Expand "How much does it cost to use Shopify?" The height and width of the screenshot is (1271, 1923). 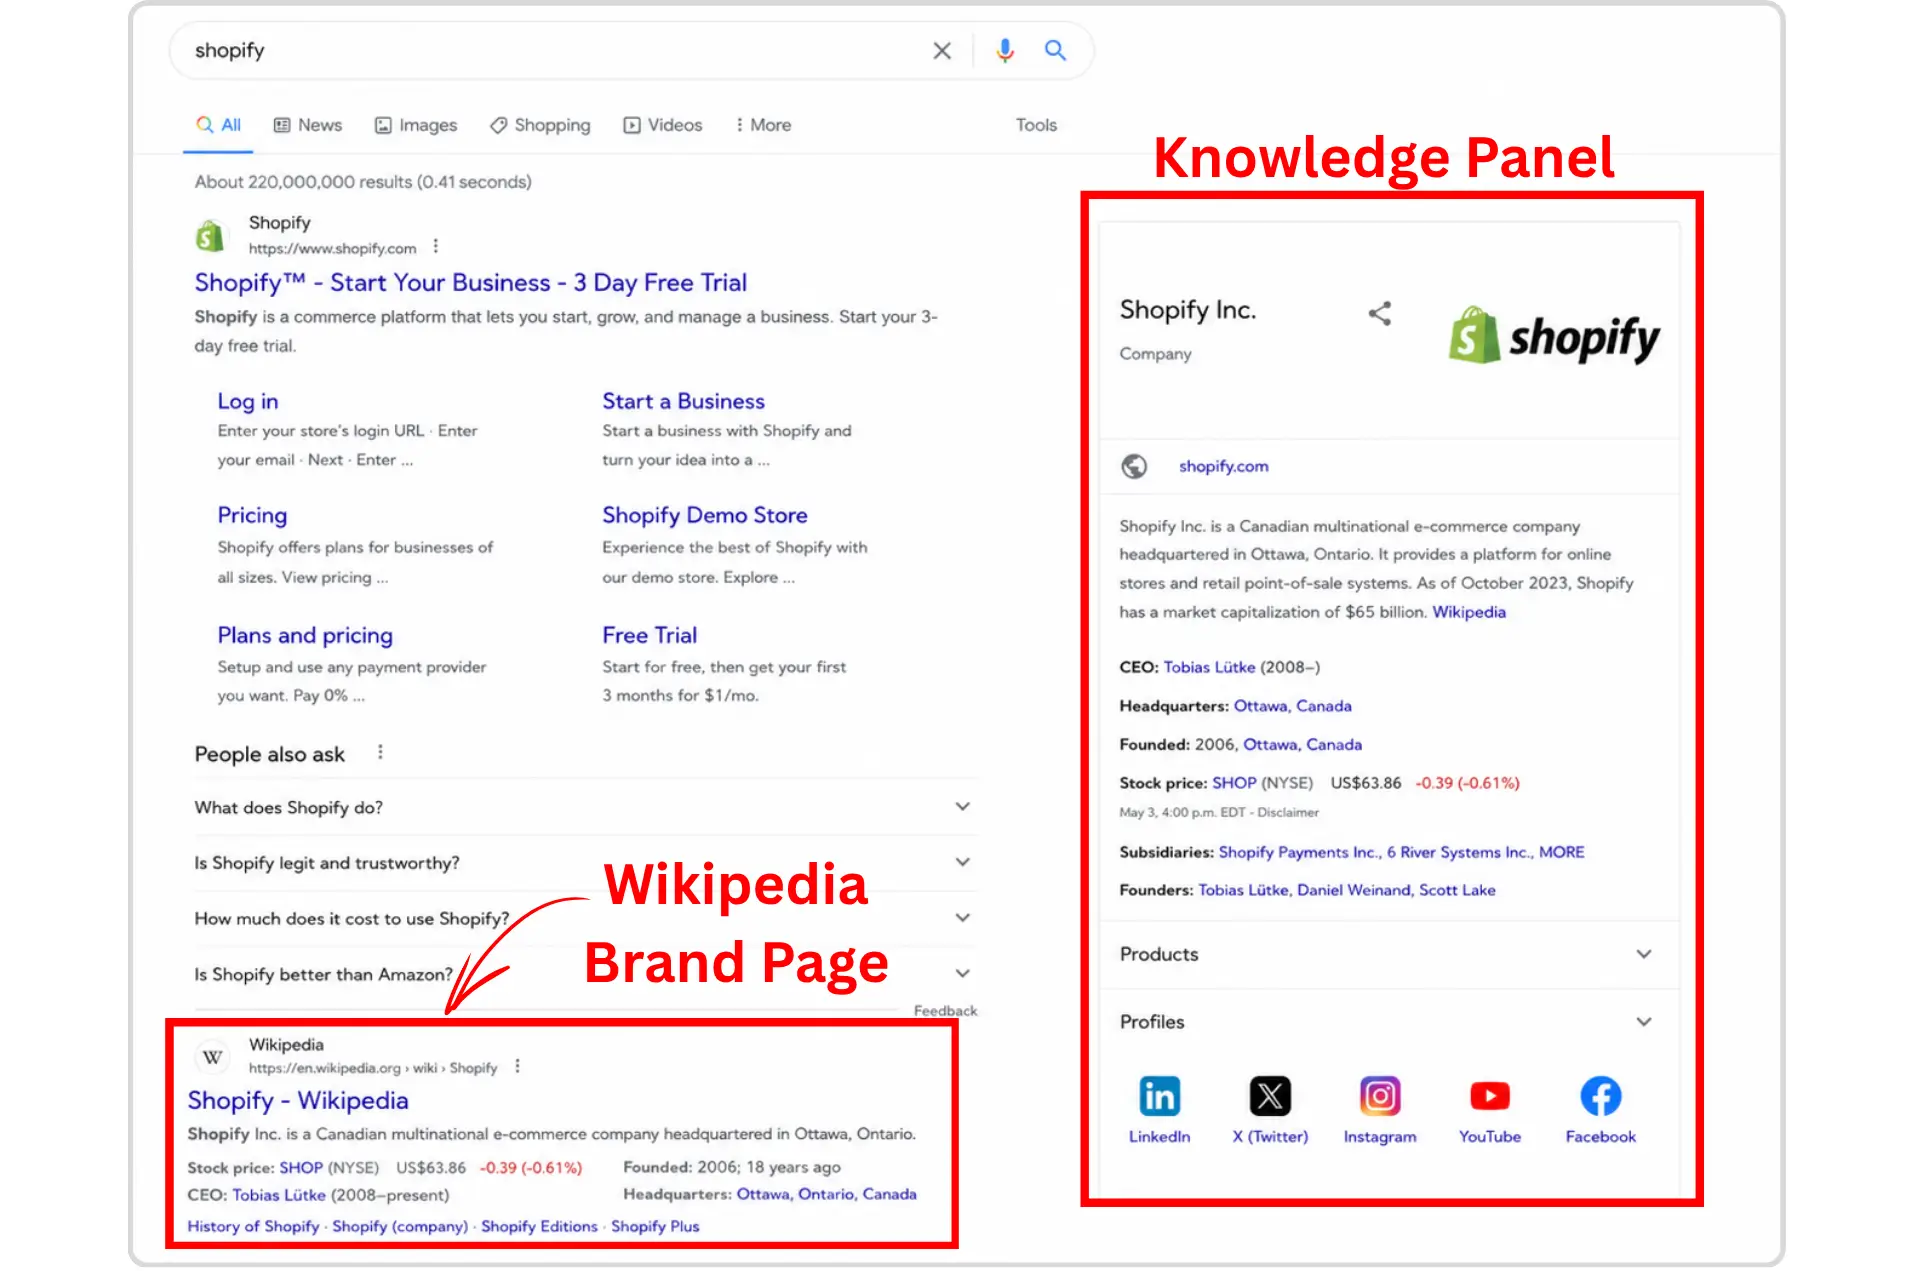(585, 919)
